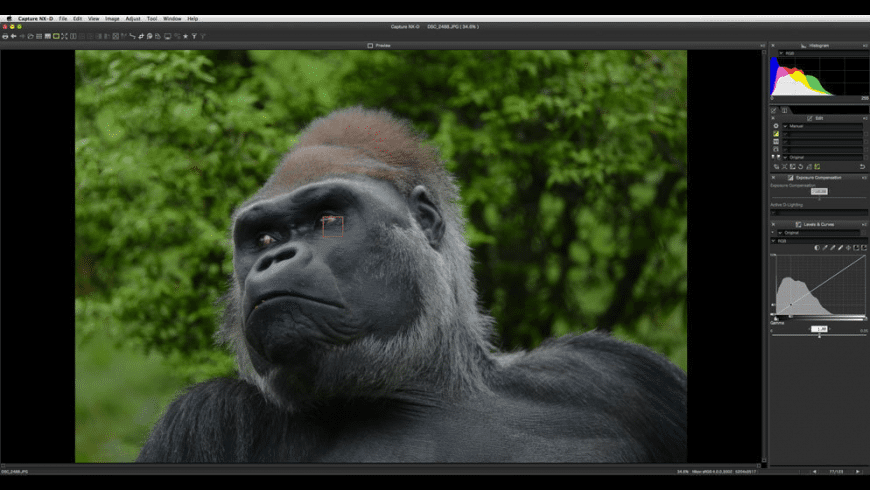The image size is (870, 490).
Task: Toggle the Preview checkbox above the image
Action: [370, 46]
